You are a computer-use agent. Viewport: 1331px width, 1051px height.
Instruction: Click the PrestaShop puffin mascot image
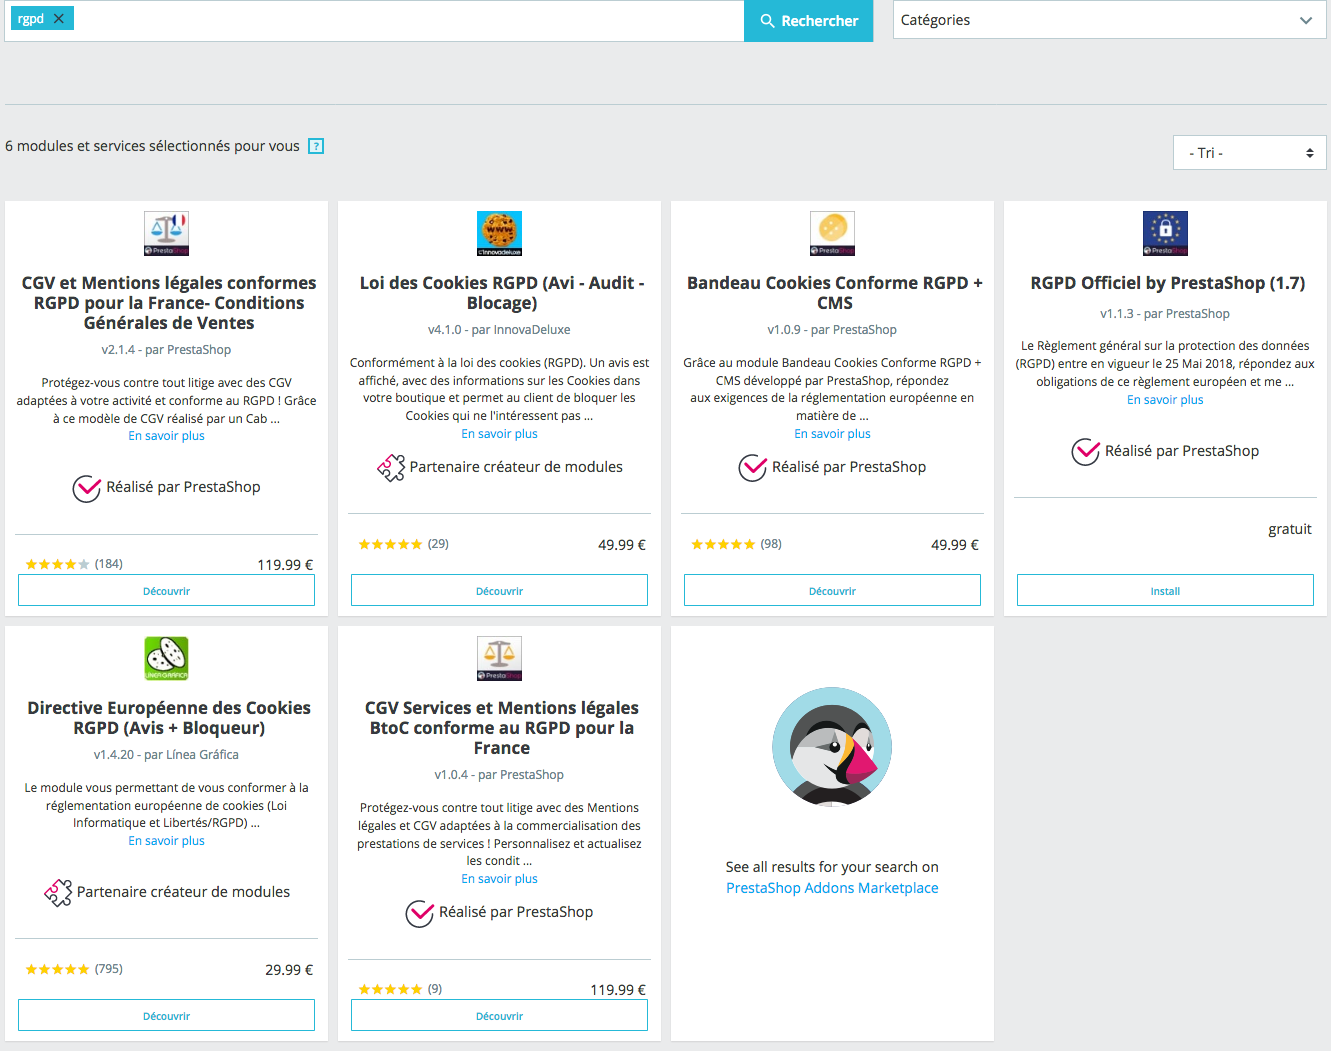[832, 747]
